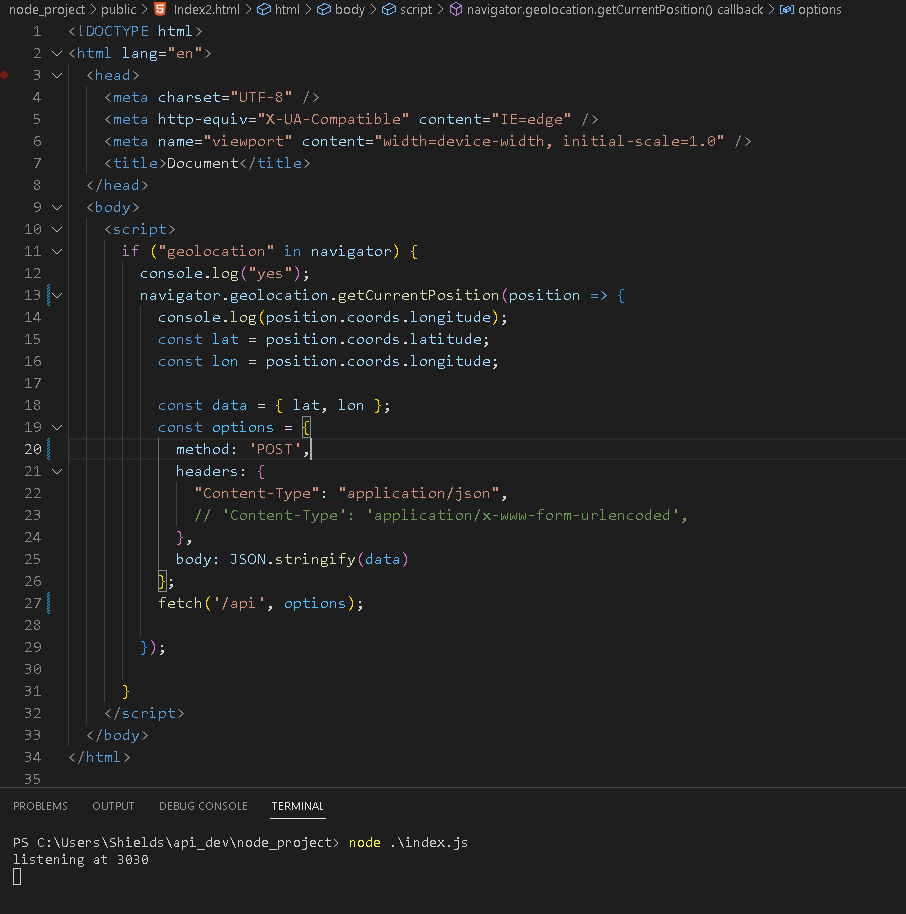
Task: Collapse the getCurrentPosition callback on line 13
Action: point(57,296)
